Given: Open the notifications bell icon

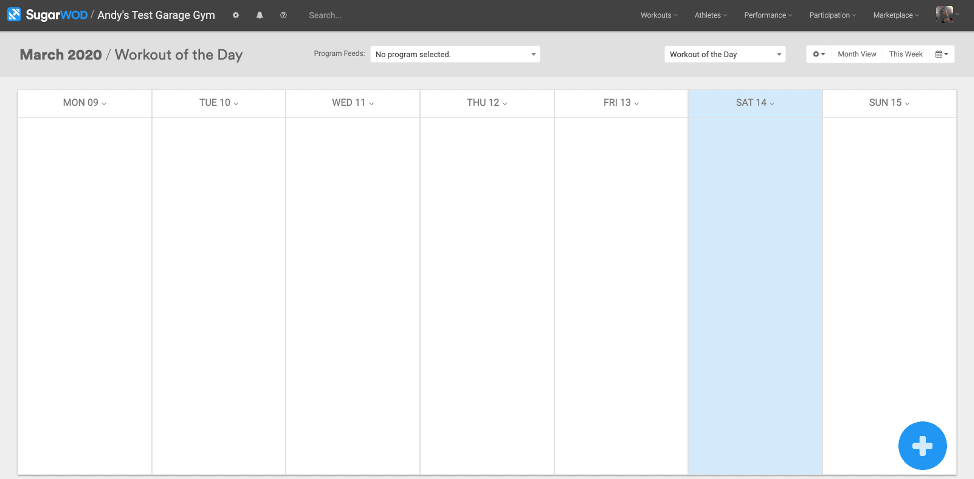Looking at the screenshot, I should point(260,15).
